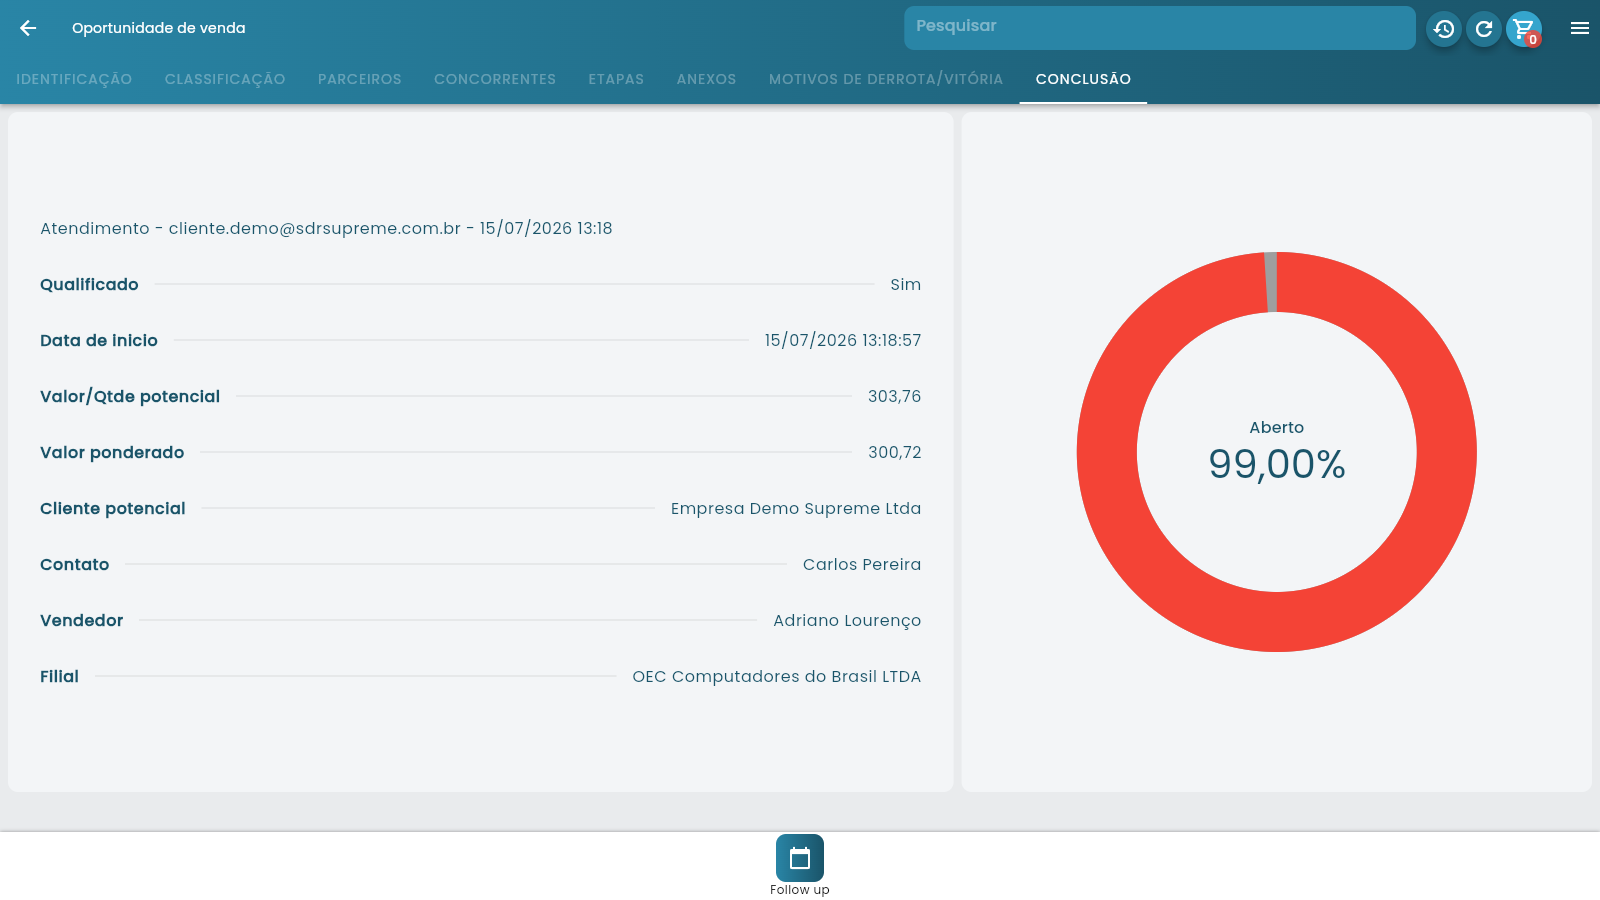Screen dimensions: 1600x900
Task: Click the Empresa Demo Supreme Ltda value
Action: (x=796, y=508)
